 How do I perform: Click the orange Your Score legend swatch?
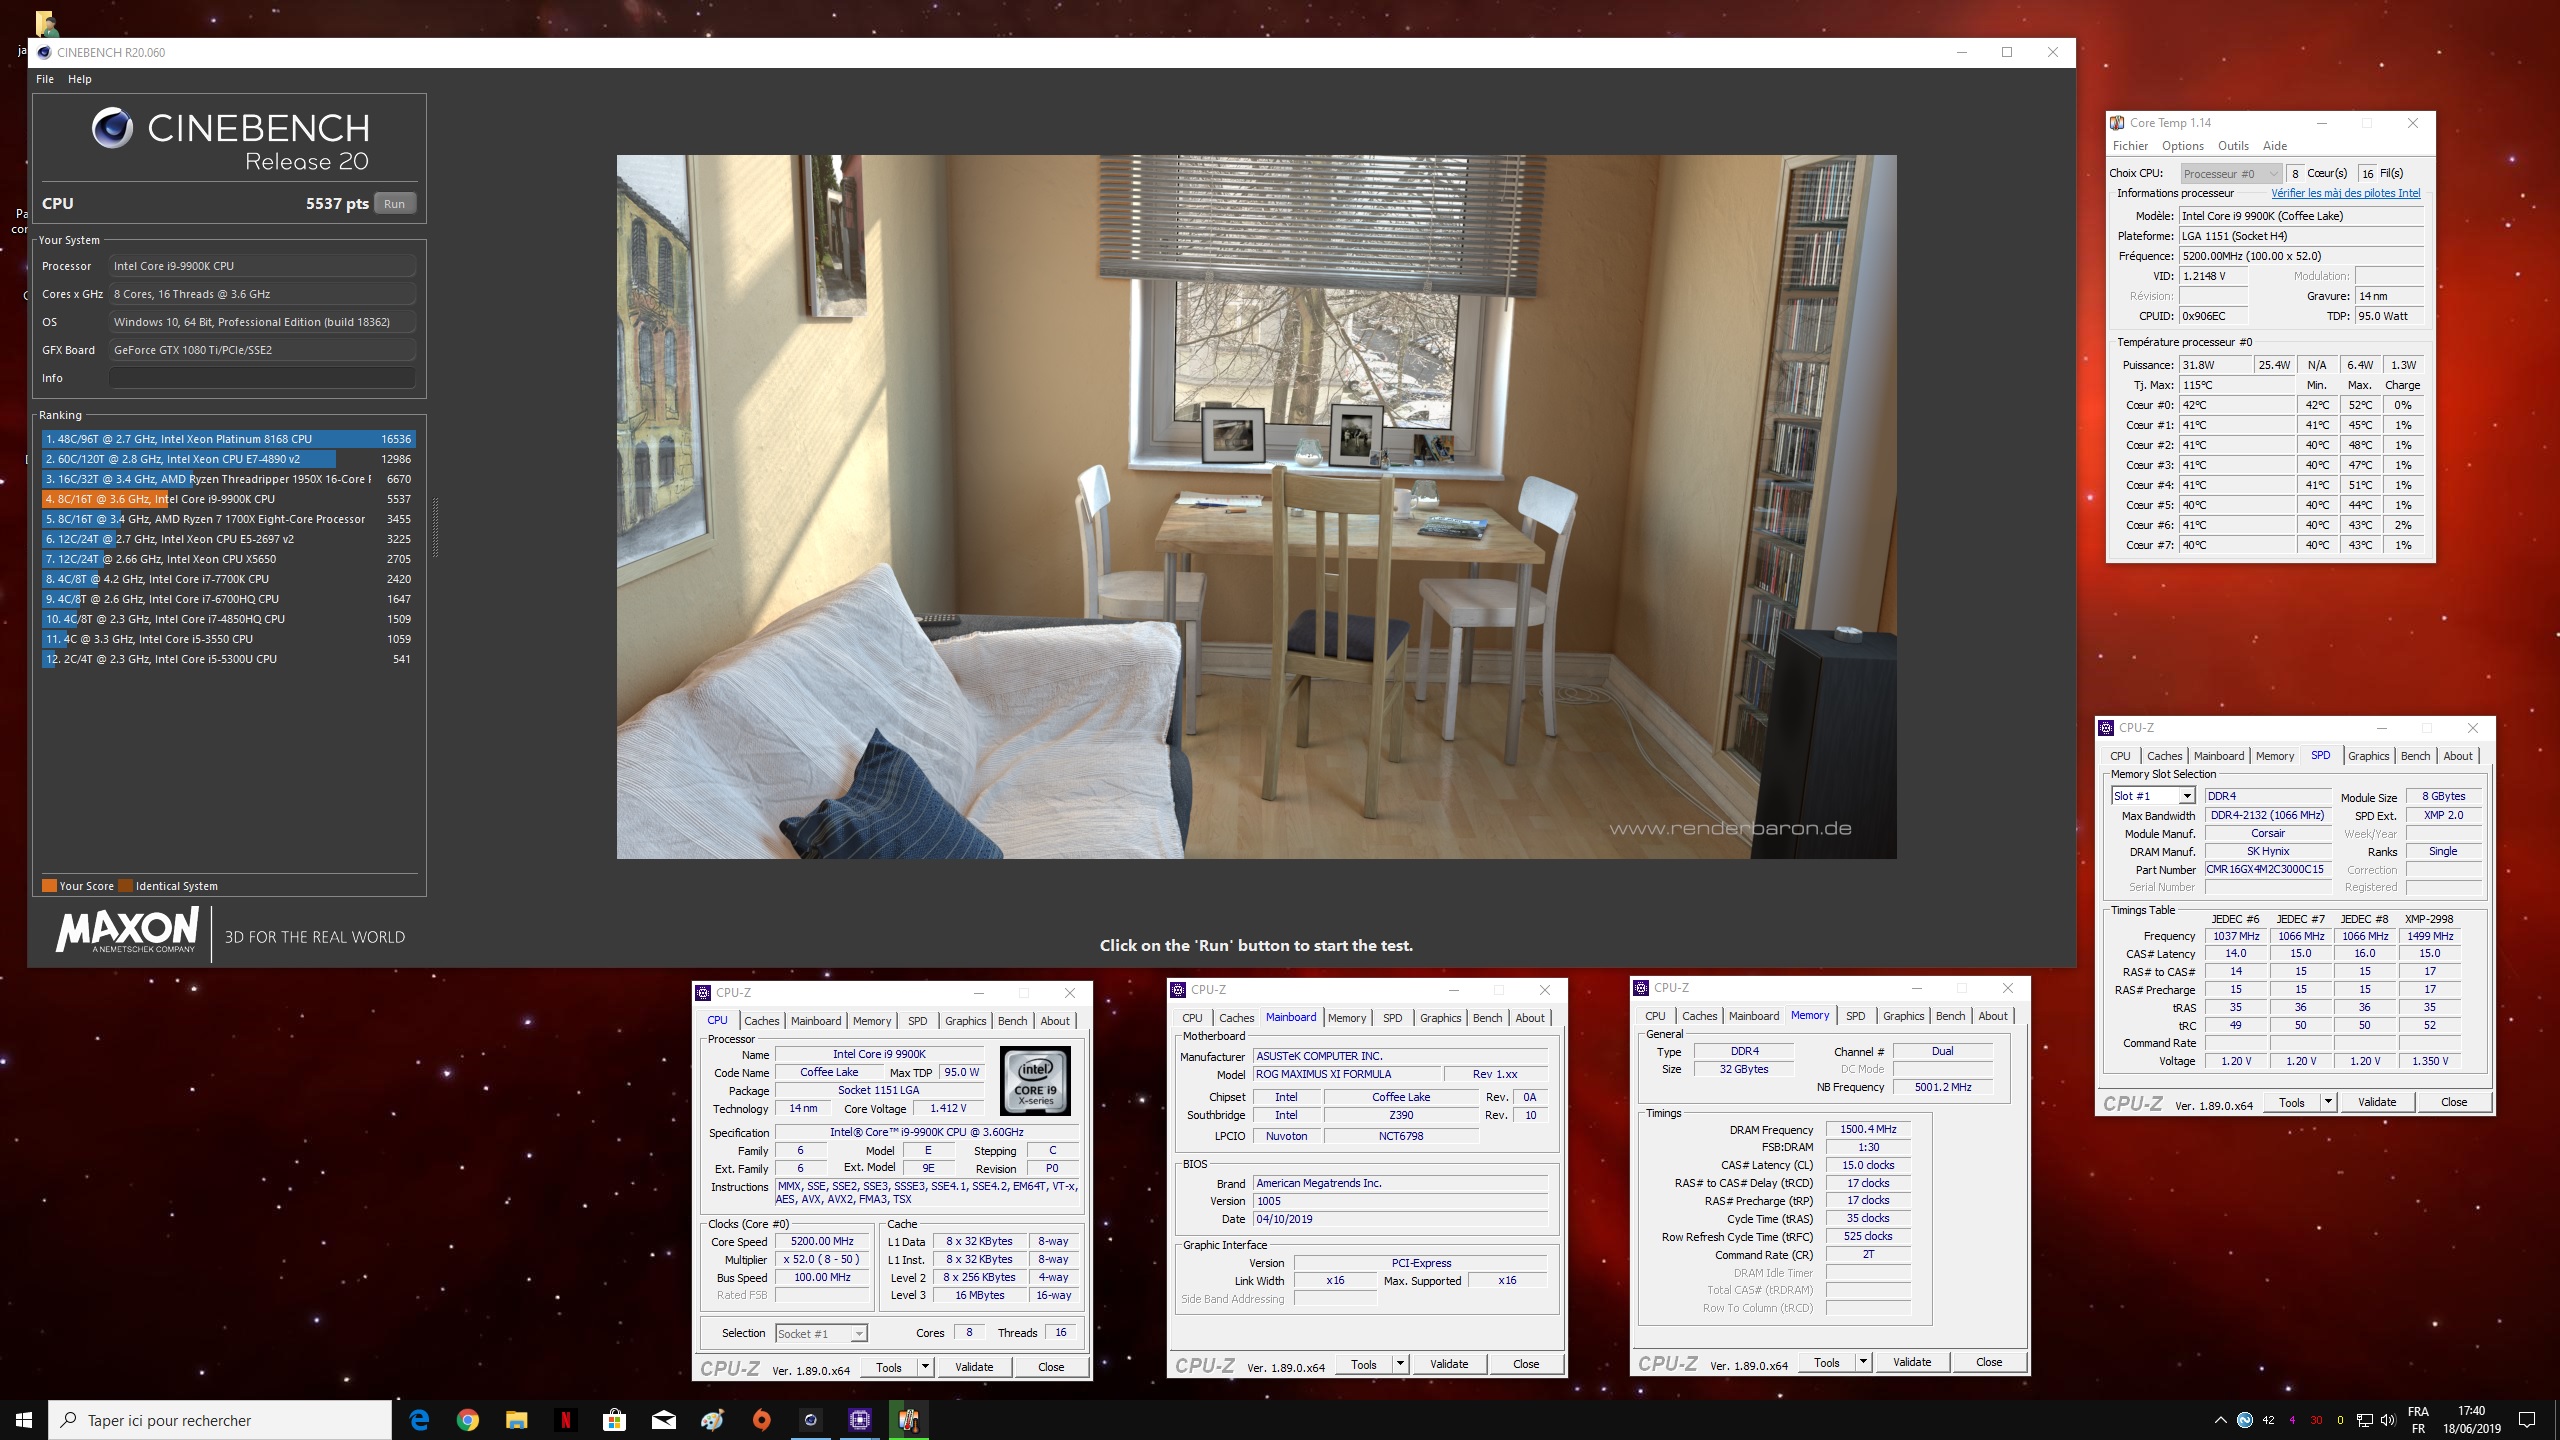[49, 886]
